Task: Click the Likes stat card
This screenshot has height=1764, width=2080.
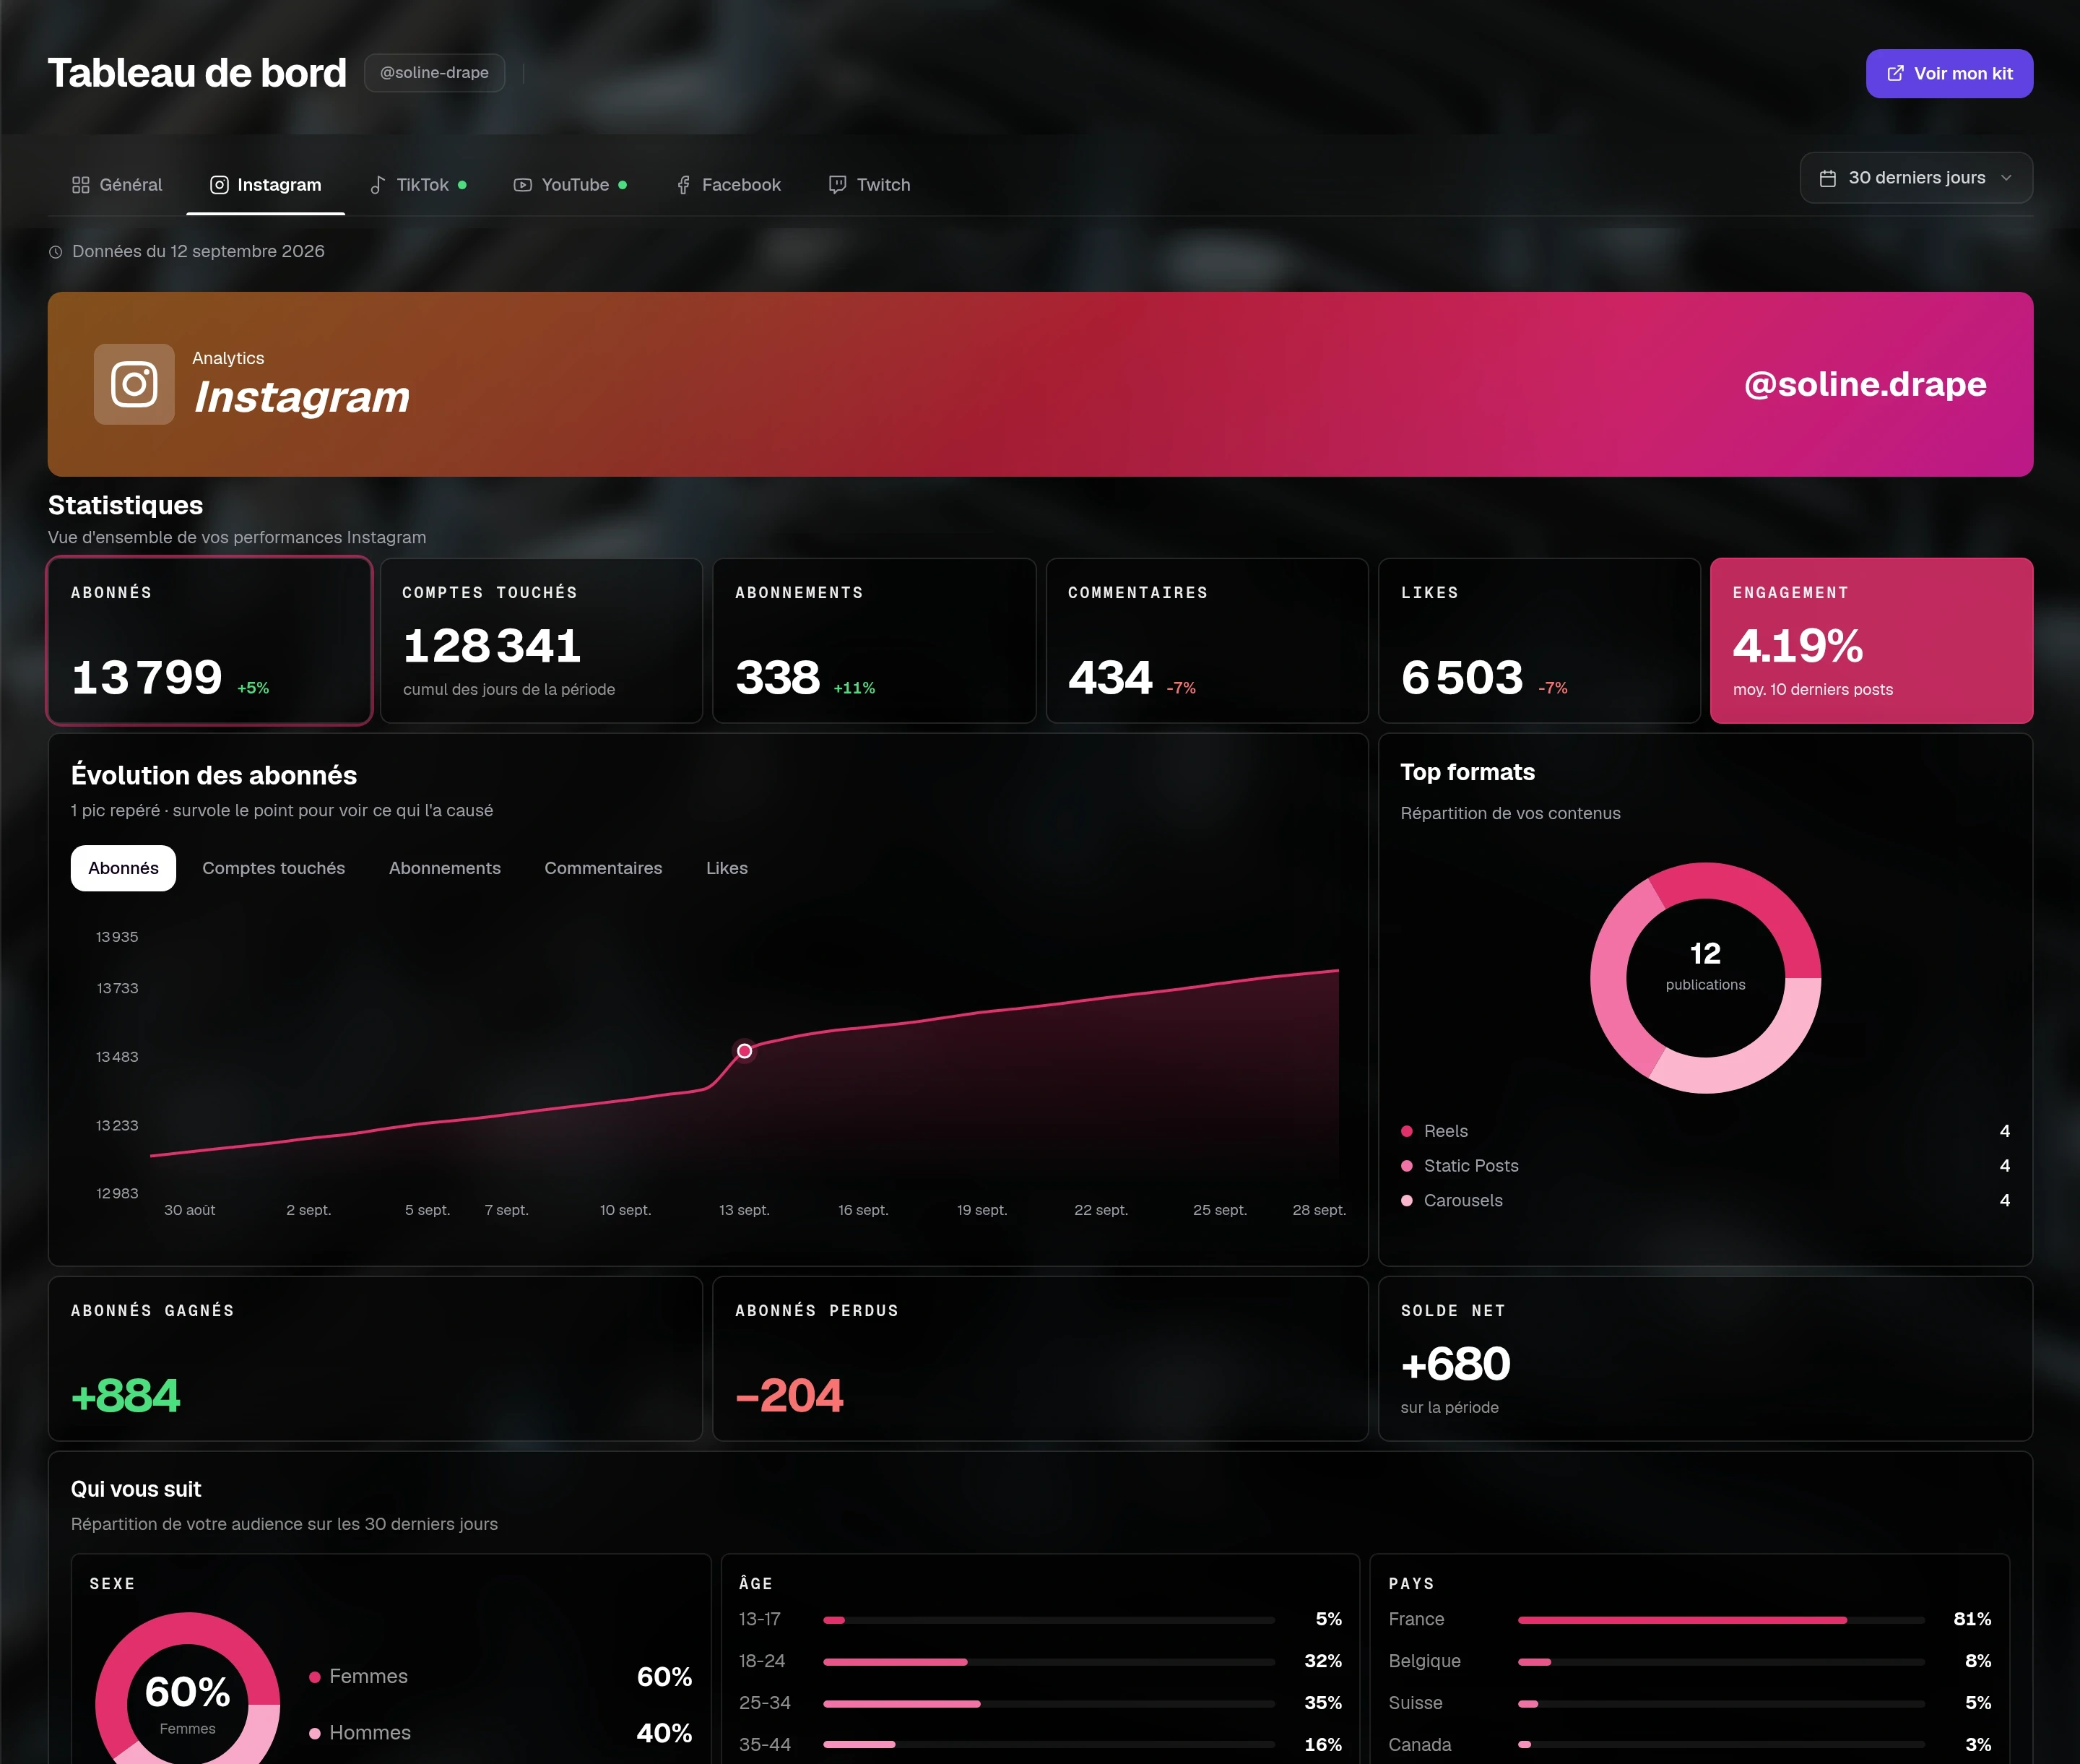Action: point(1539,641)
